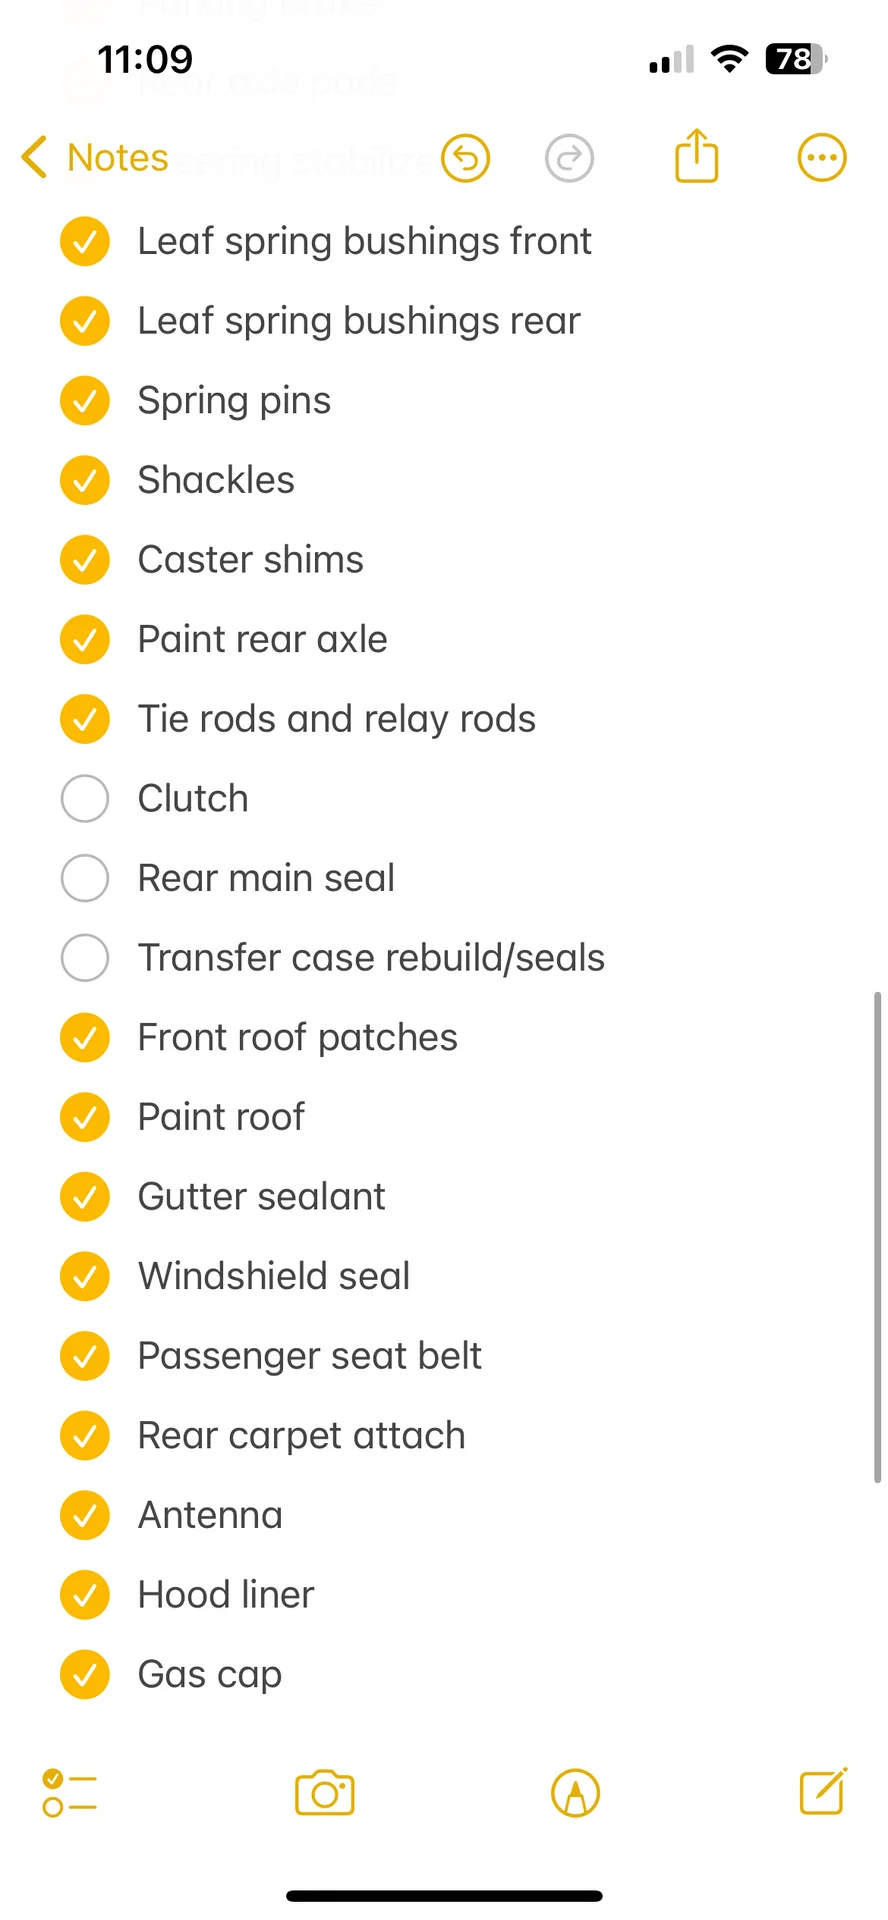Go back using the chevron arrow
This screenshot has height=1920, width=888.
coord(34,158)
